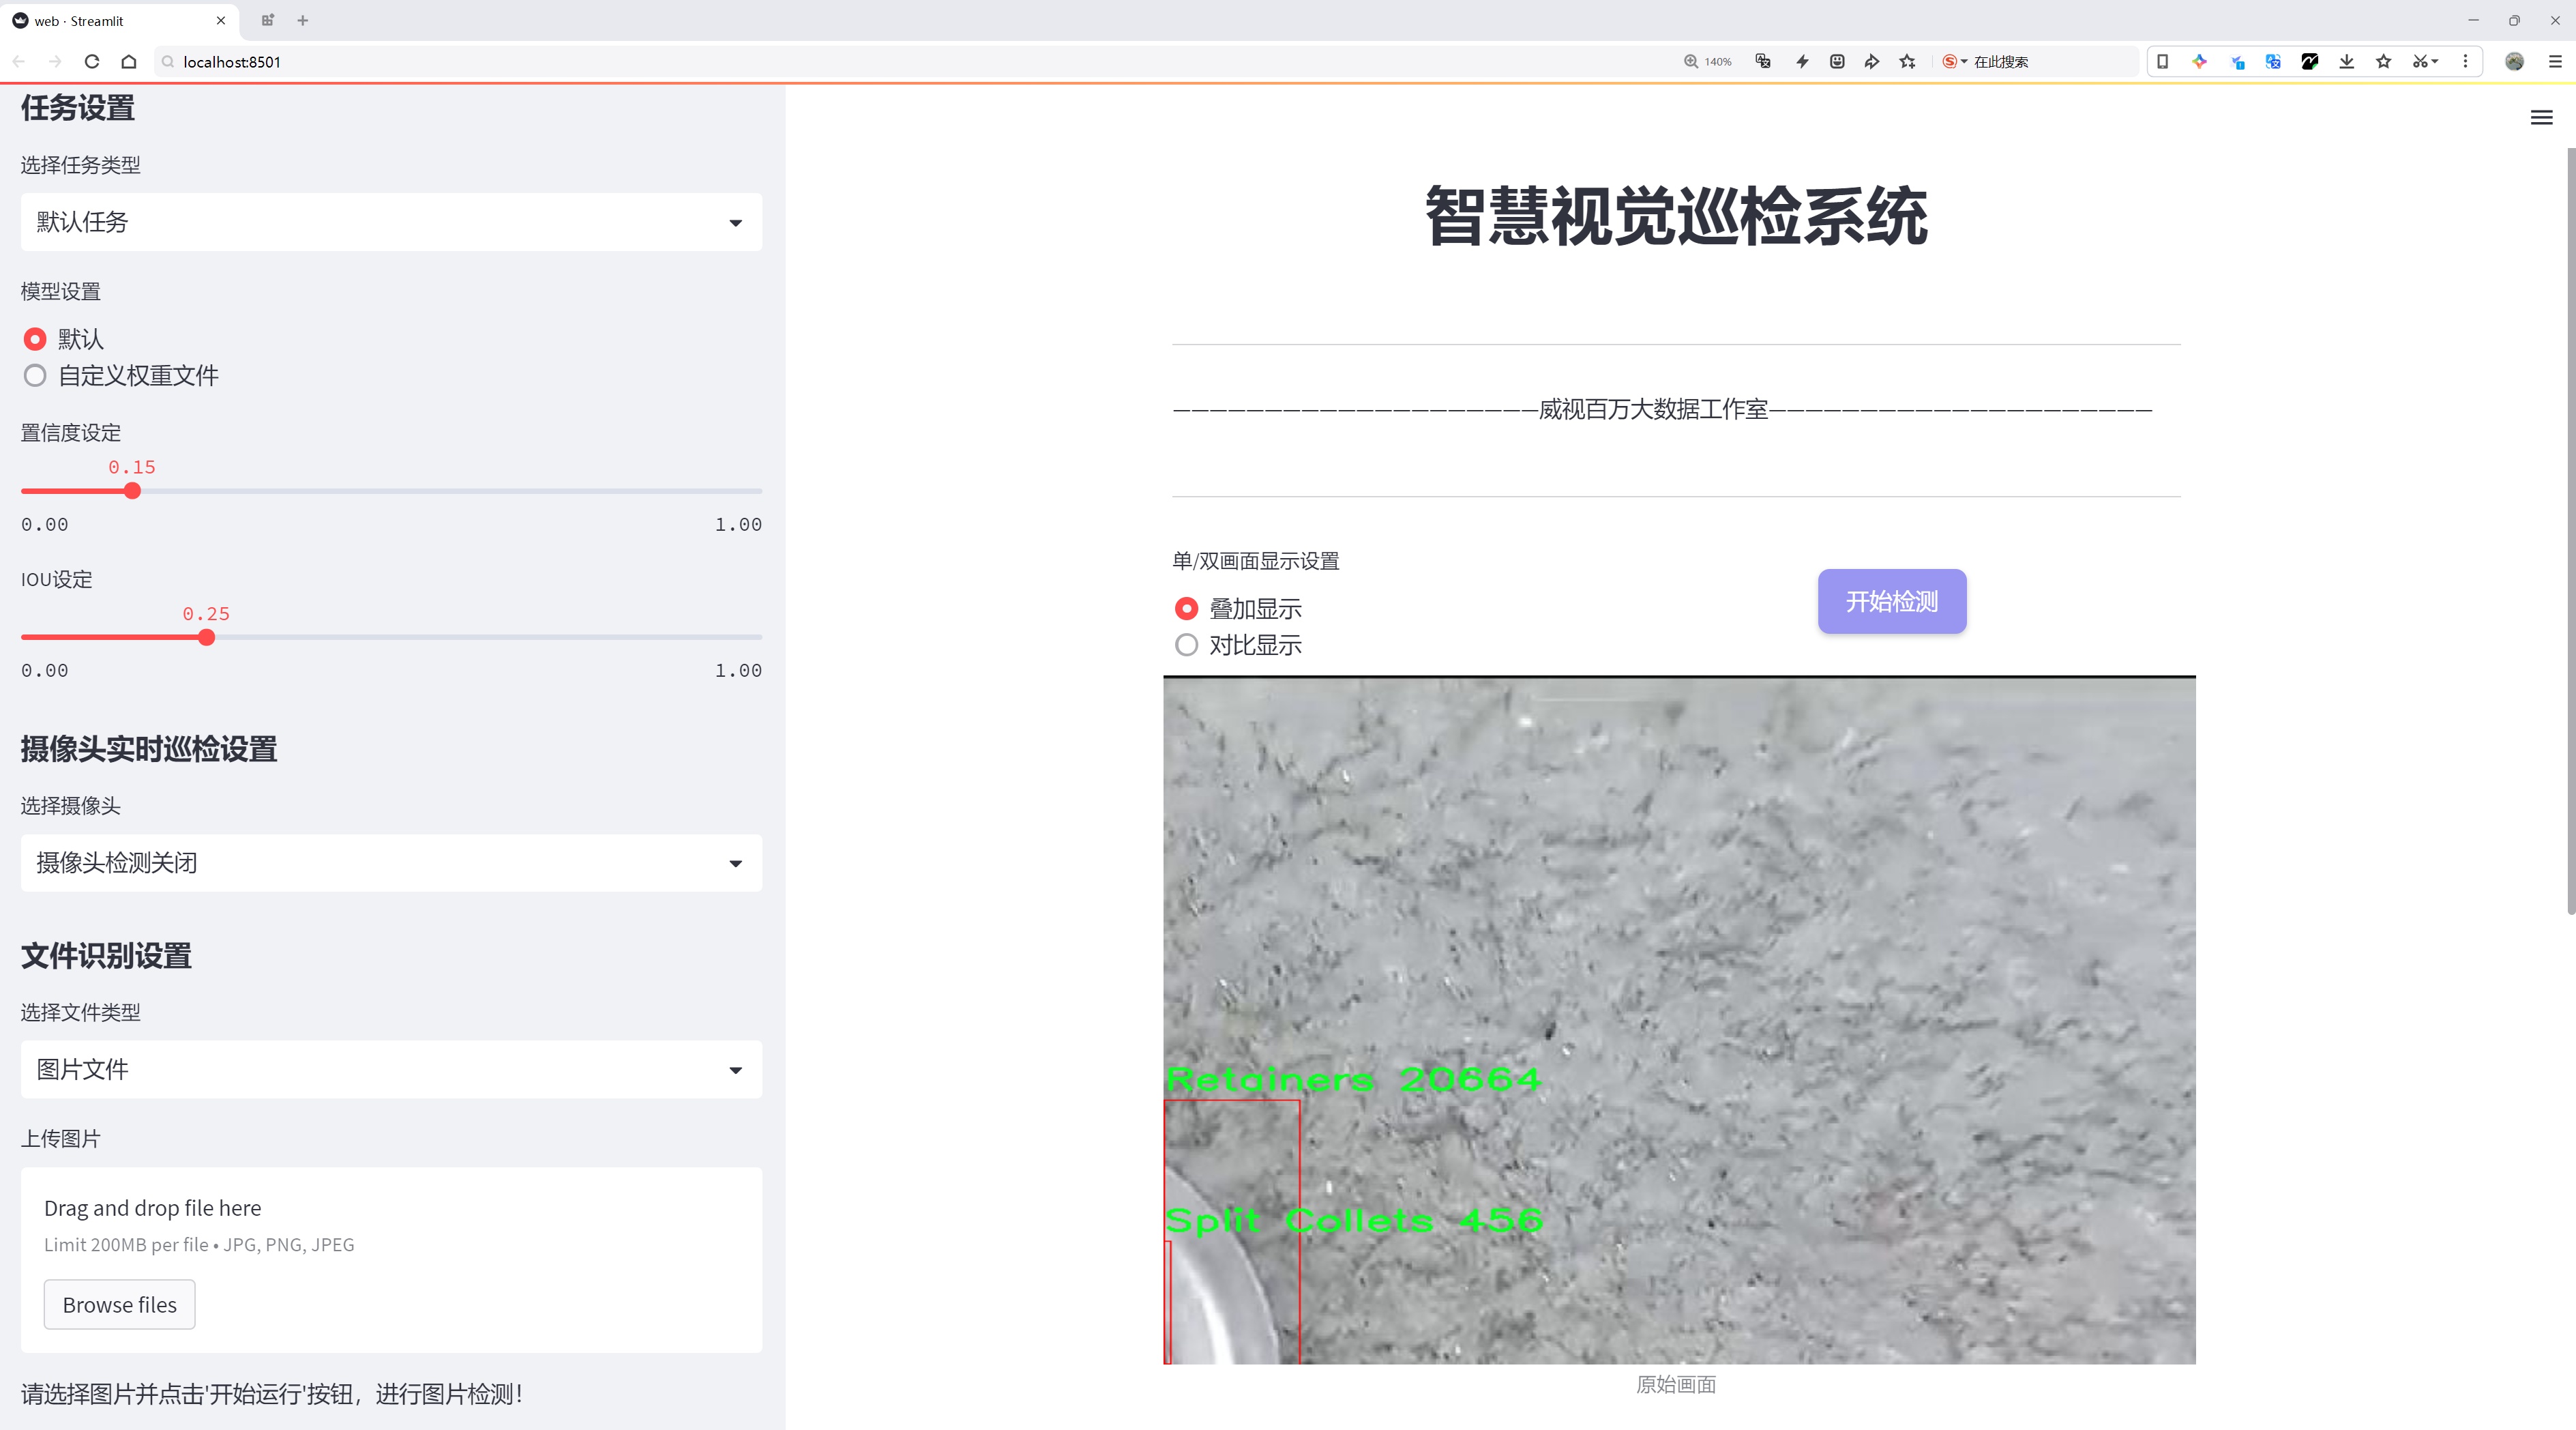Image resolution: width=2576 pixels, height=1430 pixels.
Task: Click the page vertical scrollbar
Action: pyautogui.click(x=2570, y=530)
